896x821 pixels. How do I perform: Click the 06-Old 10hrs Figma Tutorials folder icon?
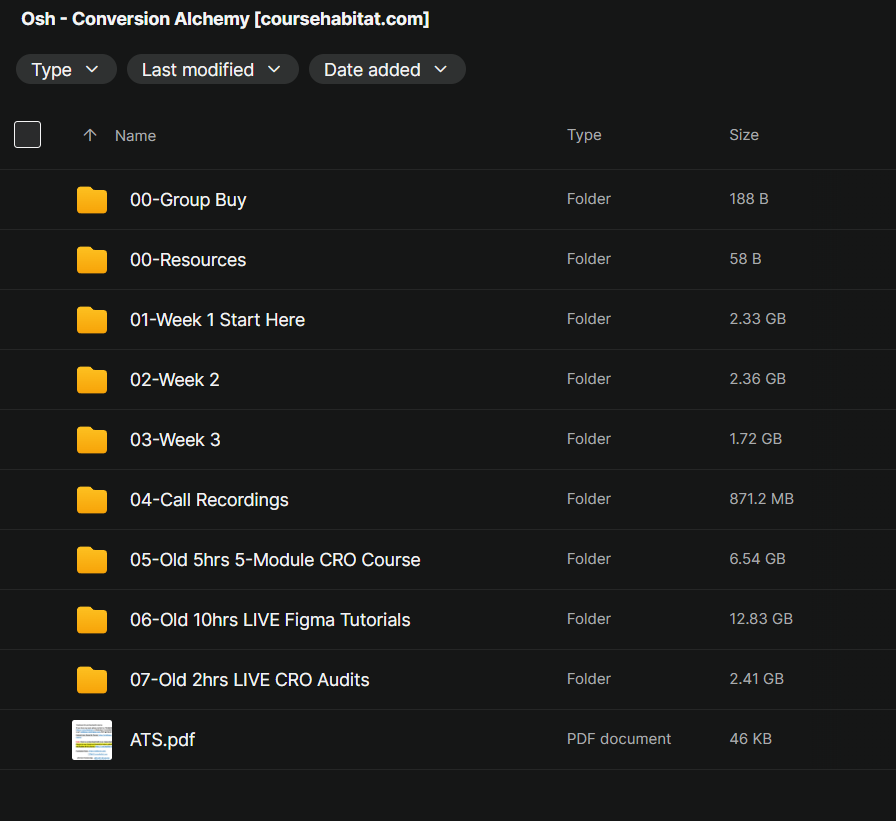click(91, 619)
